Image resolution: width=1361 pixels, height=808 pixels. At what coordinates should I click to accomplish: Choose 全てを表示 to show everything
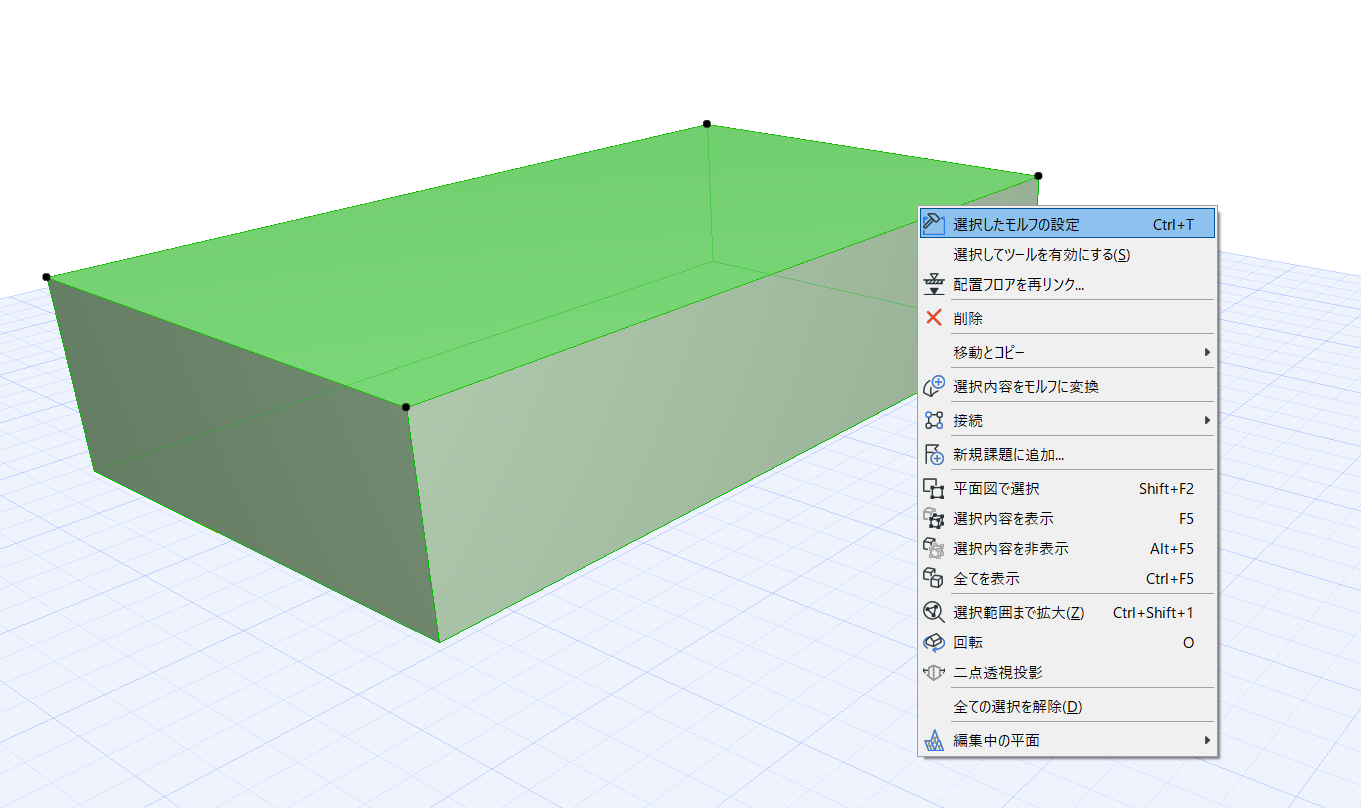click(x=1068, y=578)
